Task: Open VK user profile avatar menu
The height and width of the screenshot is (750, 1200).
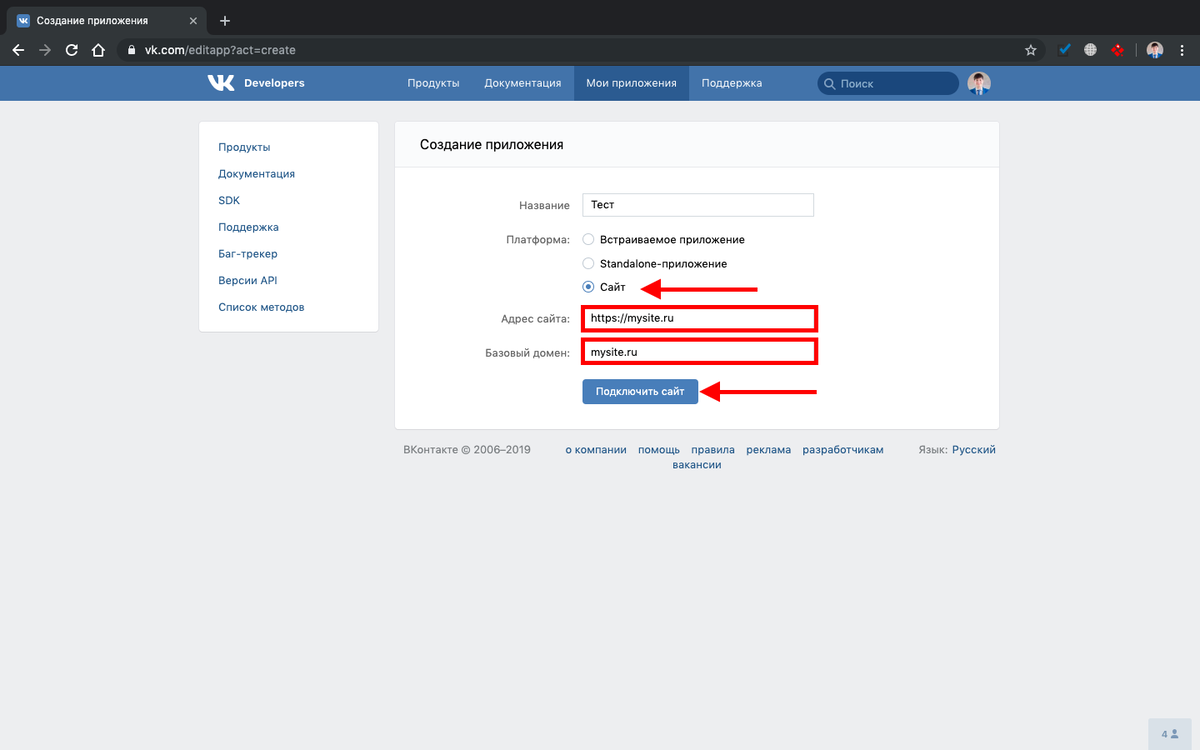Action: coord(979,83)
